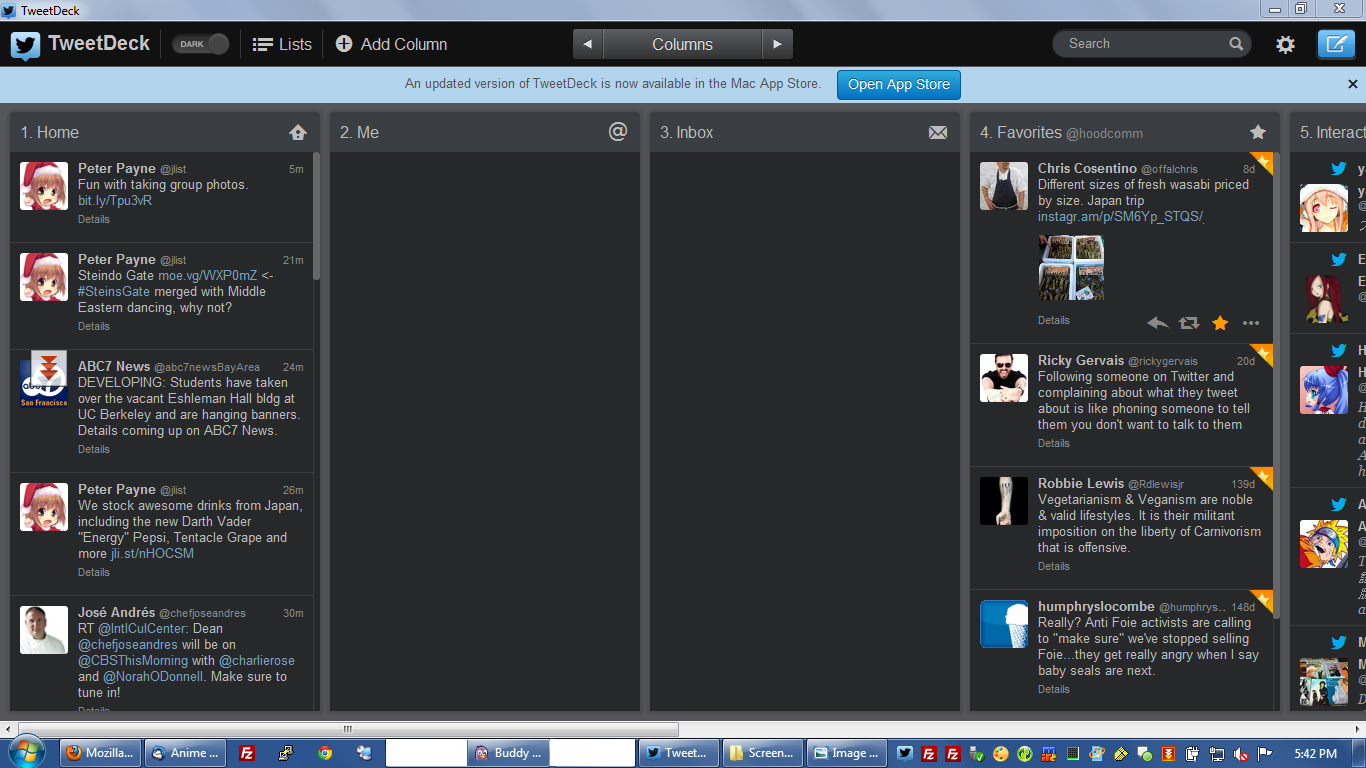
Task: Open Details of the group photos tweet
Action: click(94, 219)
